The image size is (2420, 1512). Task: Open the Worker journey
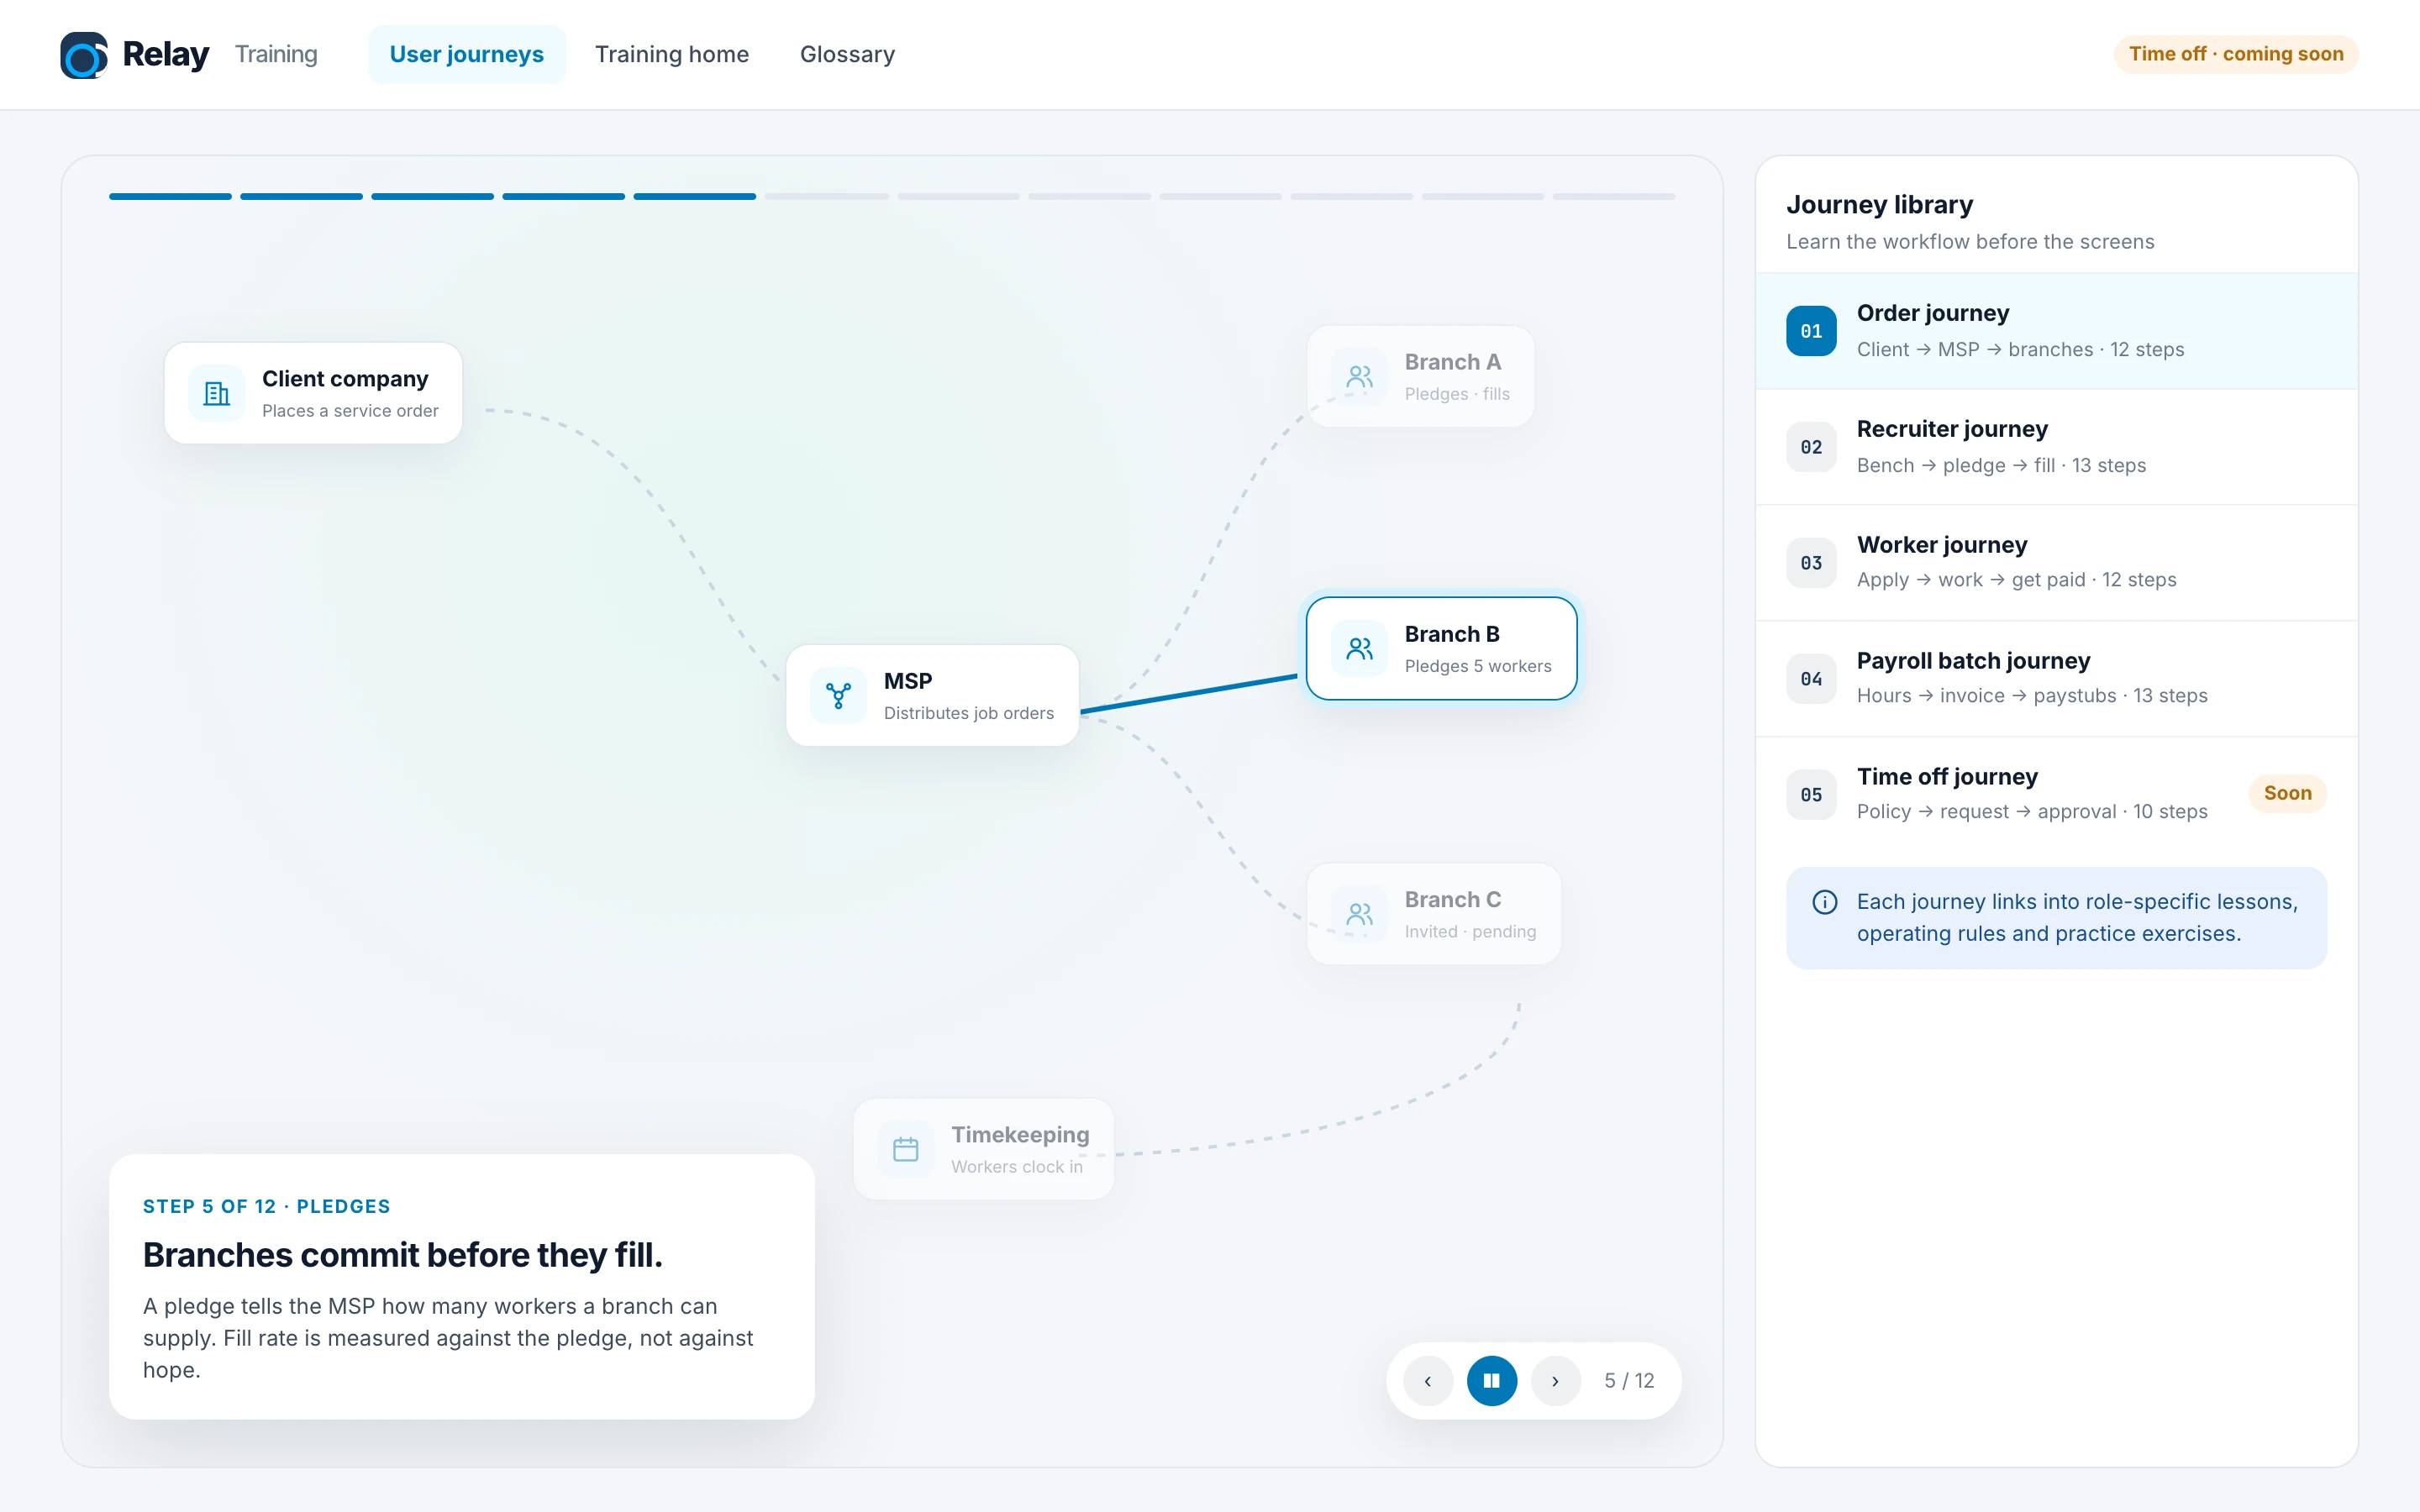pyautogui.click(x=2056, y=563)
